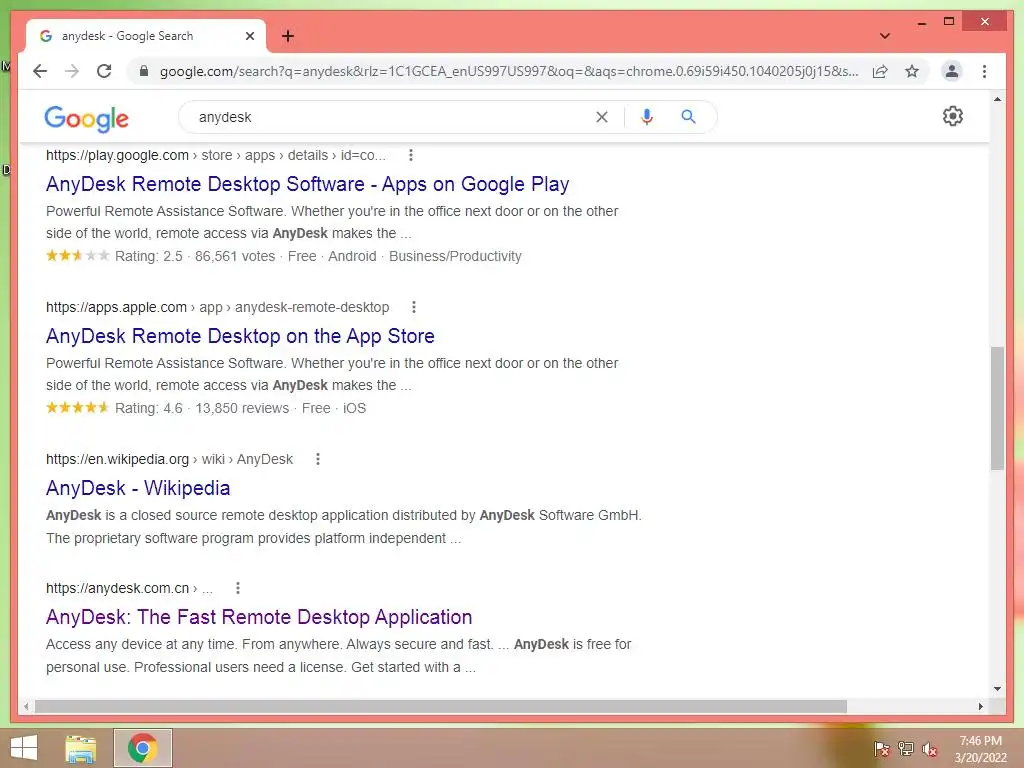Screen dimensions: 1024x768
Task: View site security lock info
Action: (144, 71)
